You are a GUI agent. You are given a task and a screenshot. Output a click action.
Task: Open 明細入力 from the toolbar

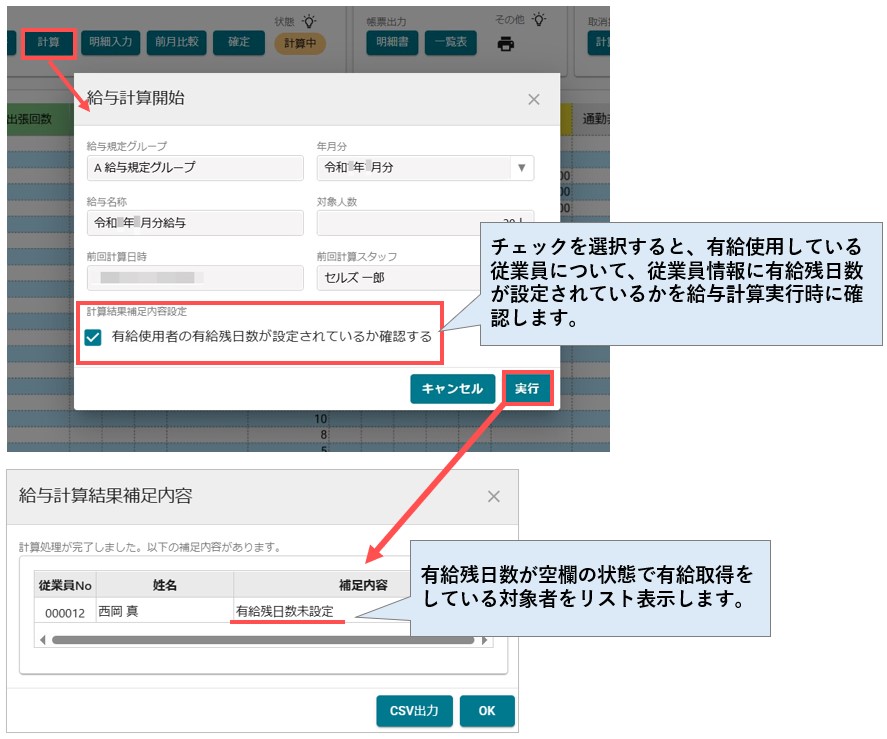coord(110,42)
